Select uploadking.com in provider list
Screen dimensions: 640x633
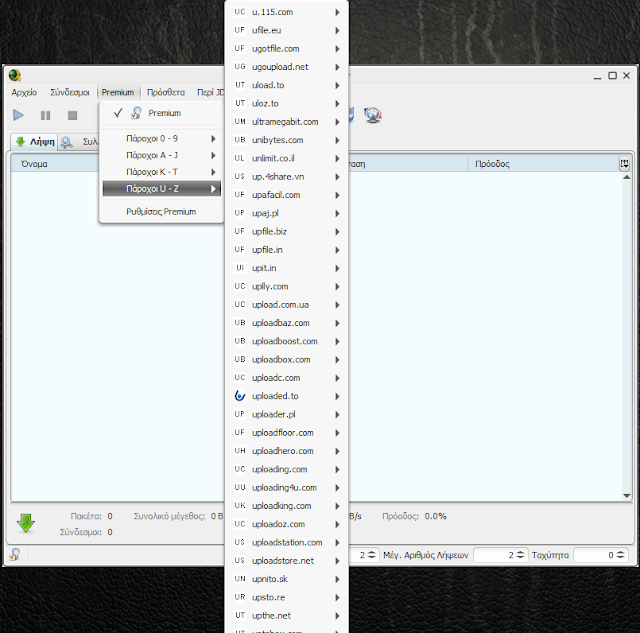click(x=287, y=506)
